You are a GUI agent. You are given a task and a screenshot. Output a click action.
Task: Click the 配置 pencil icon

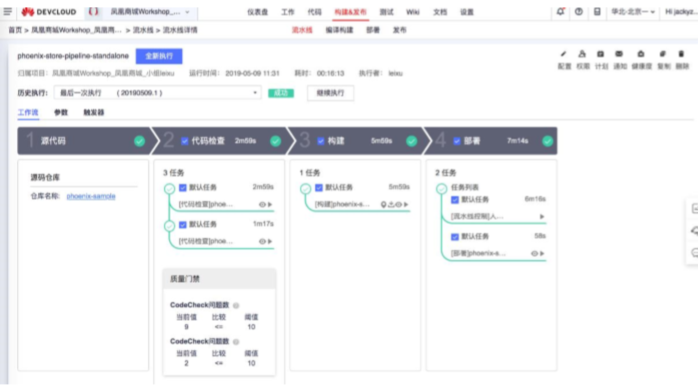[x=564, y=54]
